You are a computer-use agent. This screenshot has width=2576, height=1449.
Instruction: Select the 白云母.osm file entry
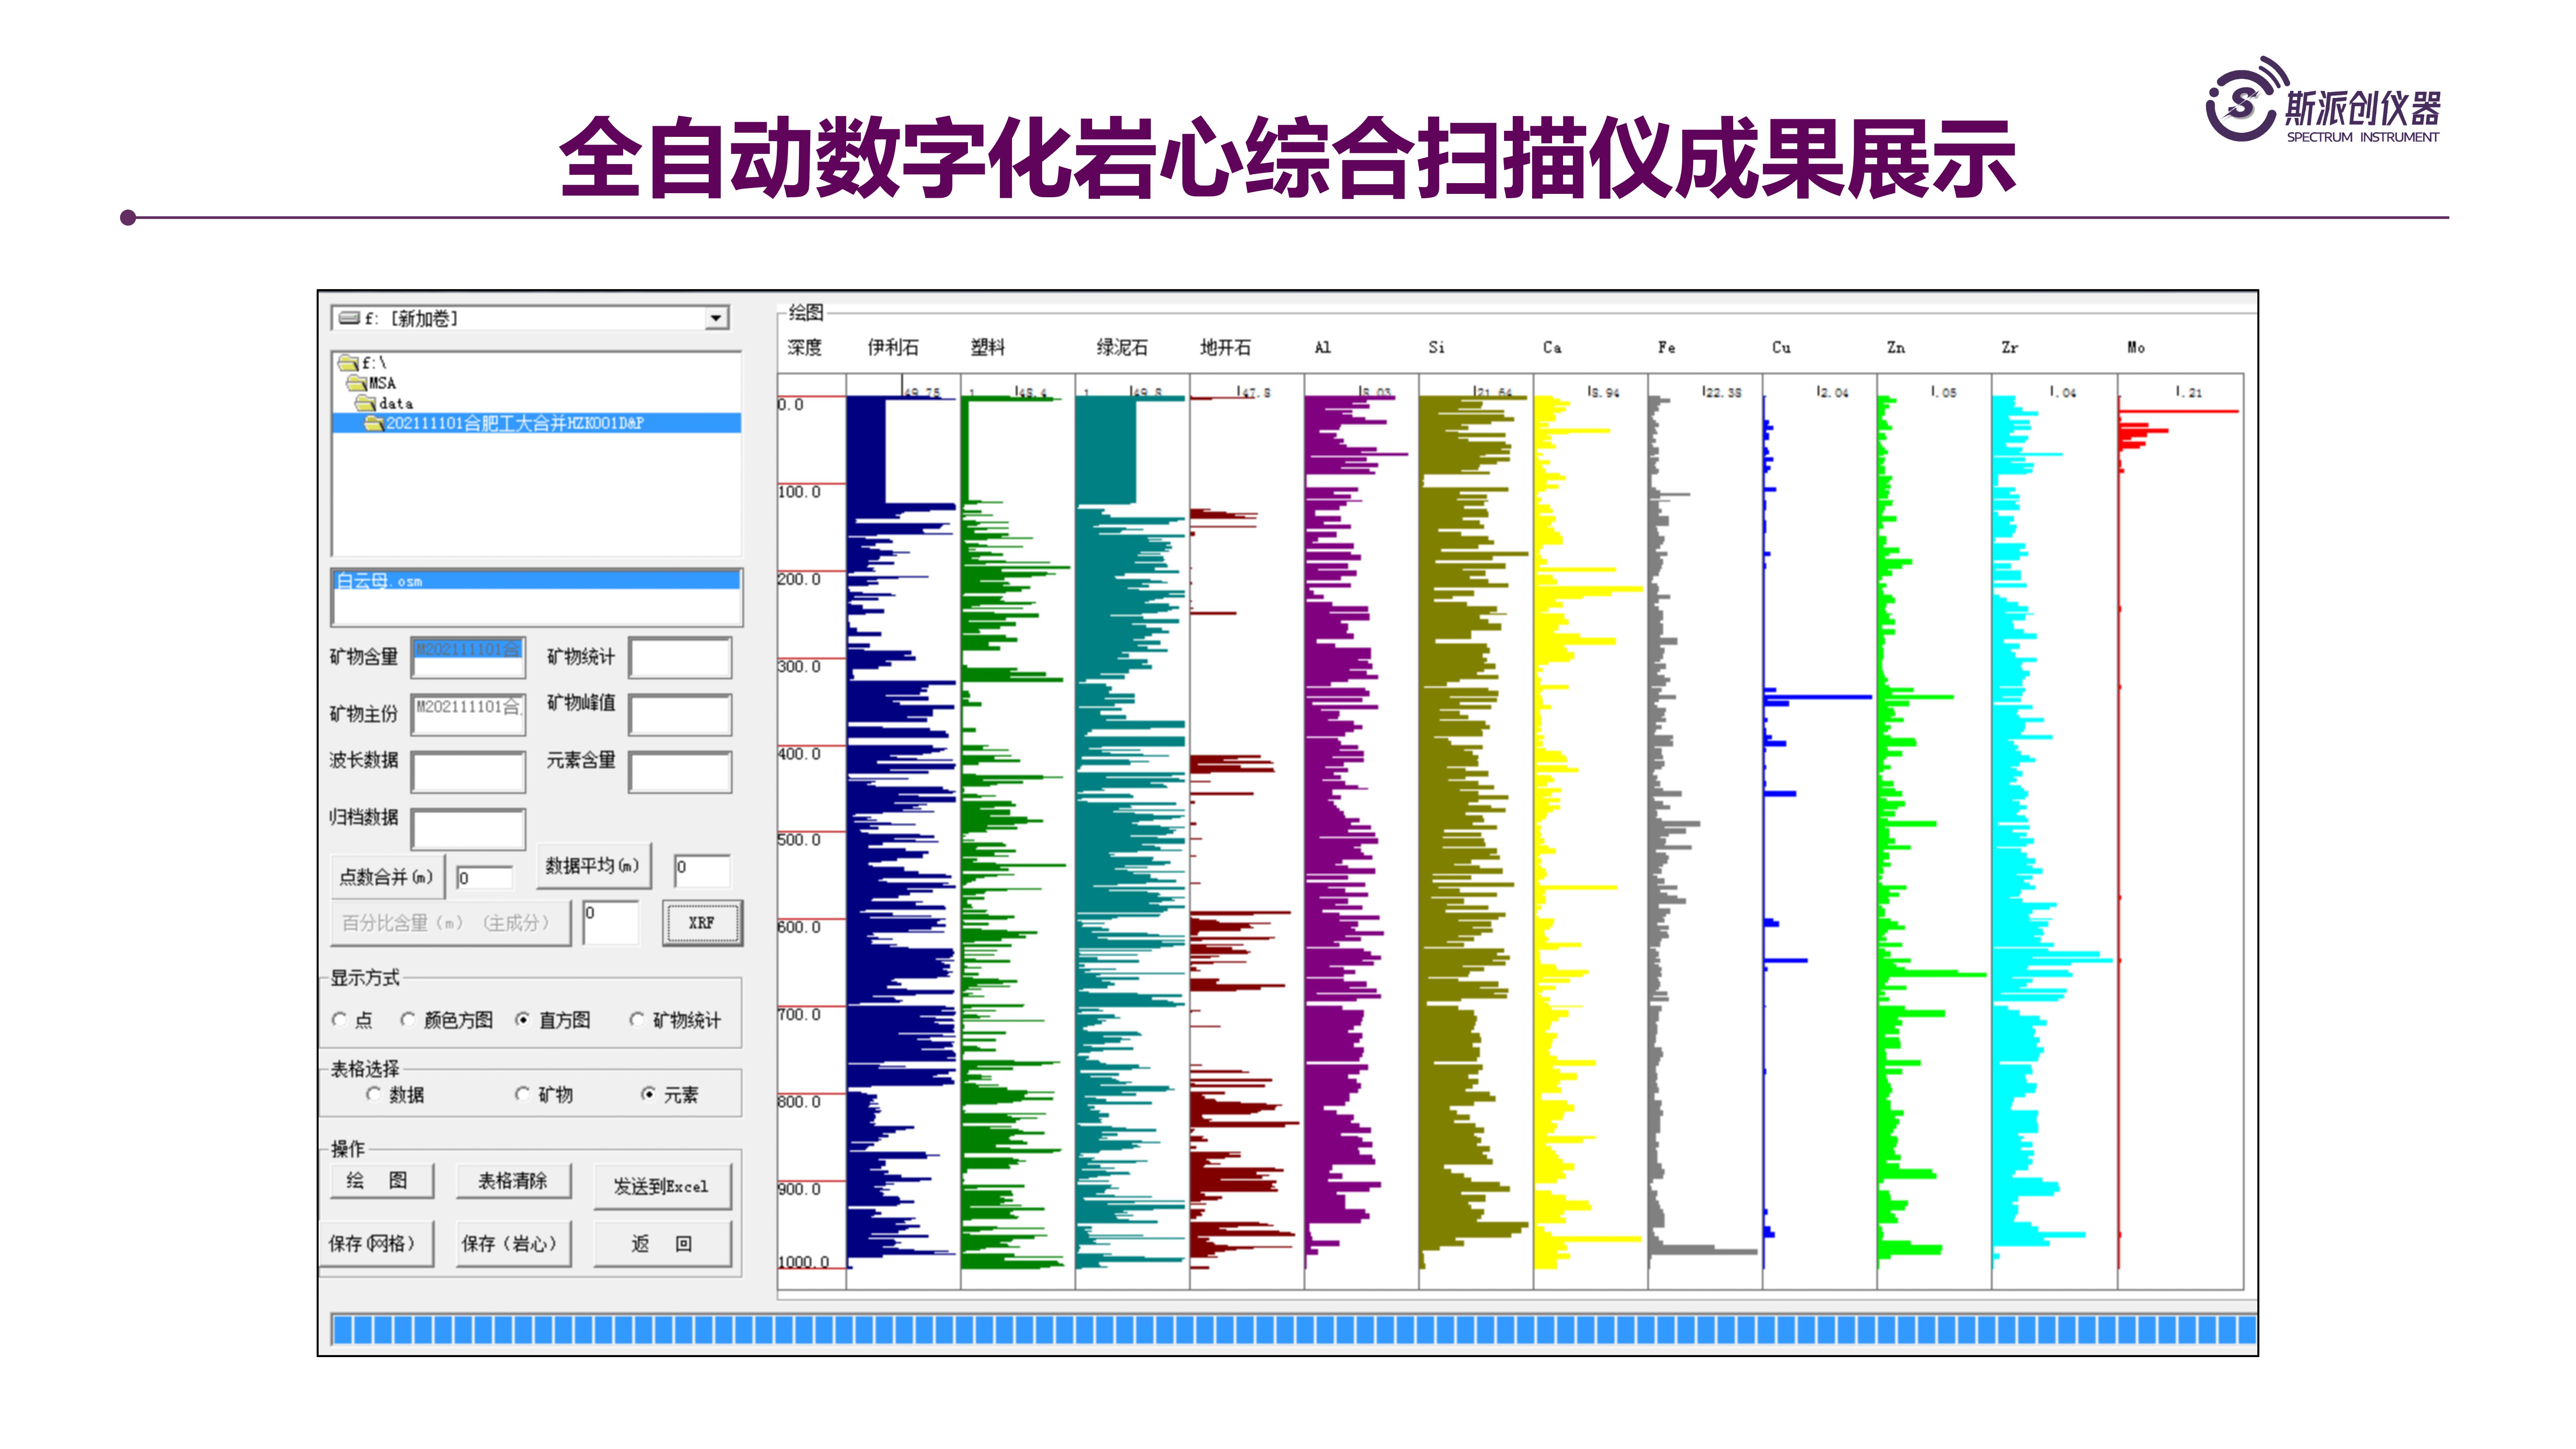(536, 581)
